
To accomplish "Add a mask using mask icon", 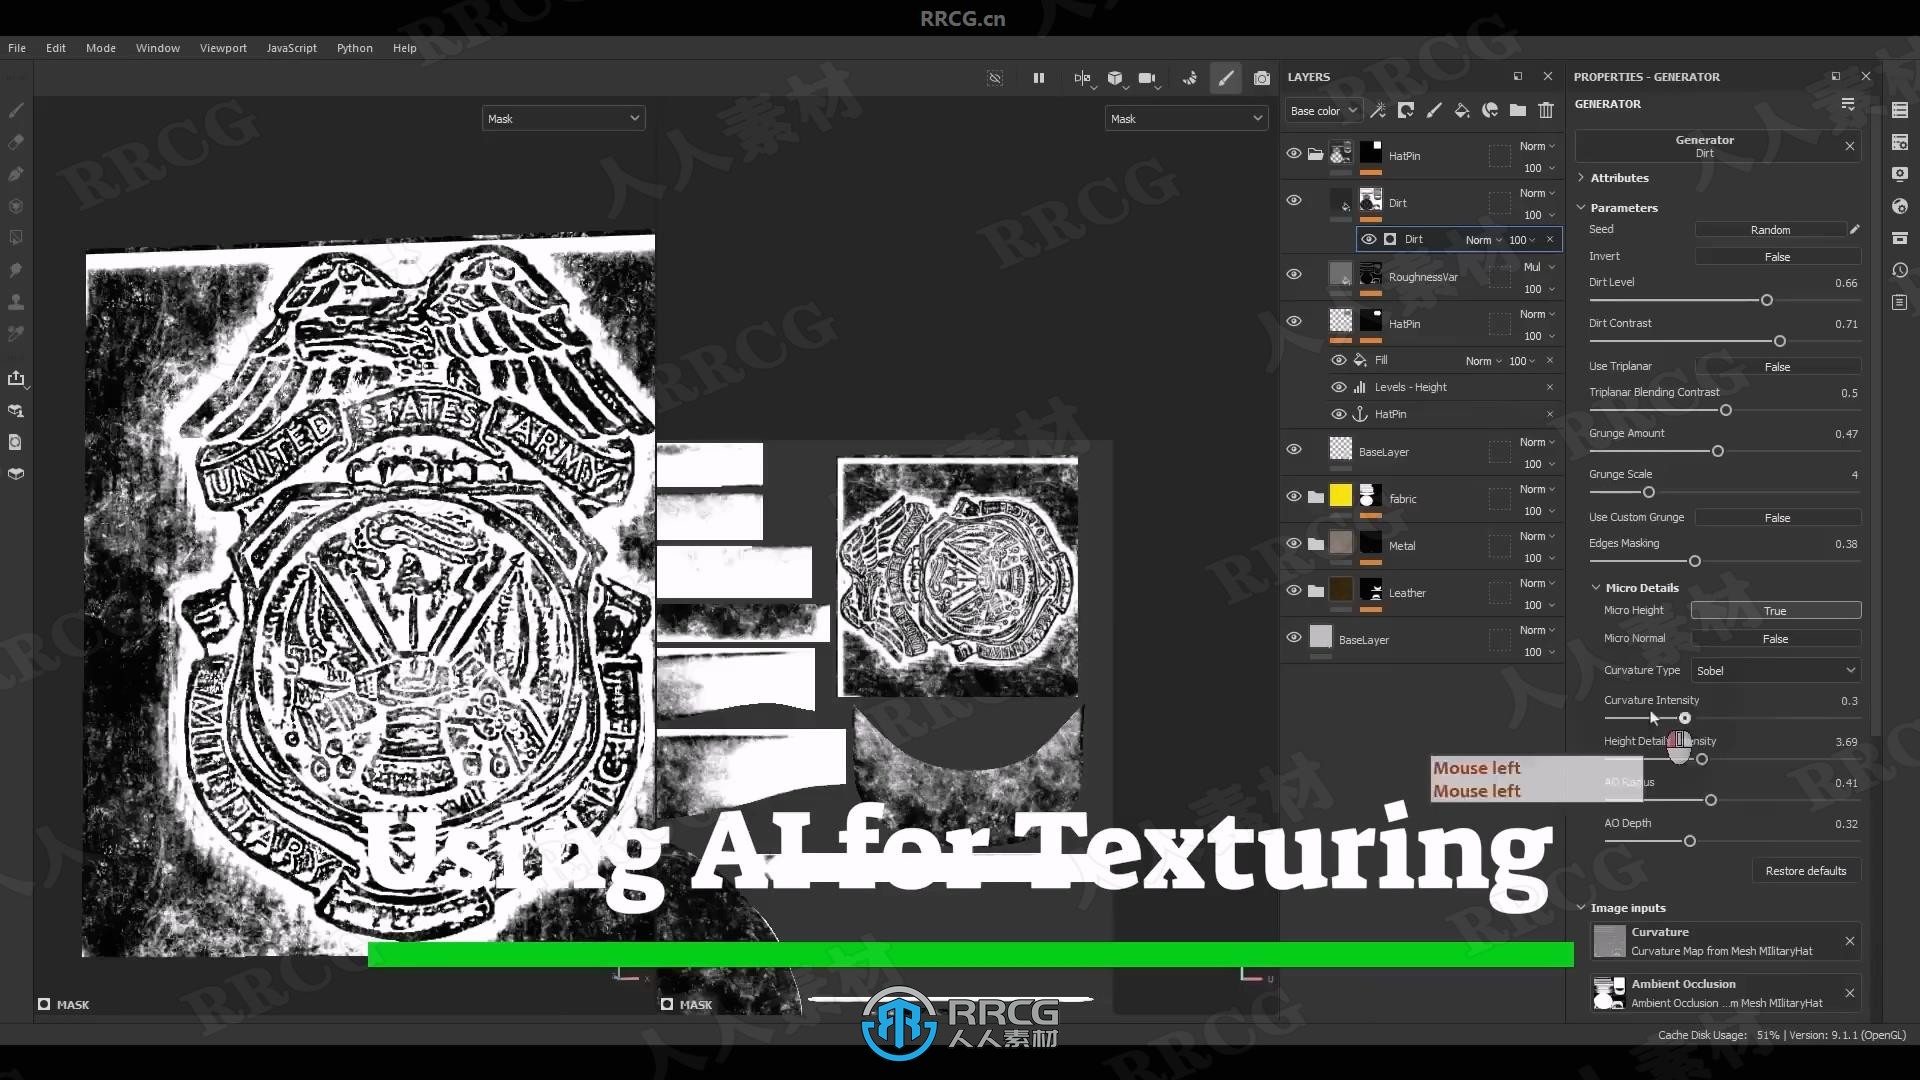I will tap(1406, 111).
